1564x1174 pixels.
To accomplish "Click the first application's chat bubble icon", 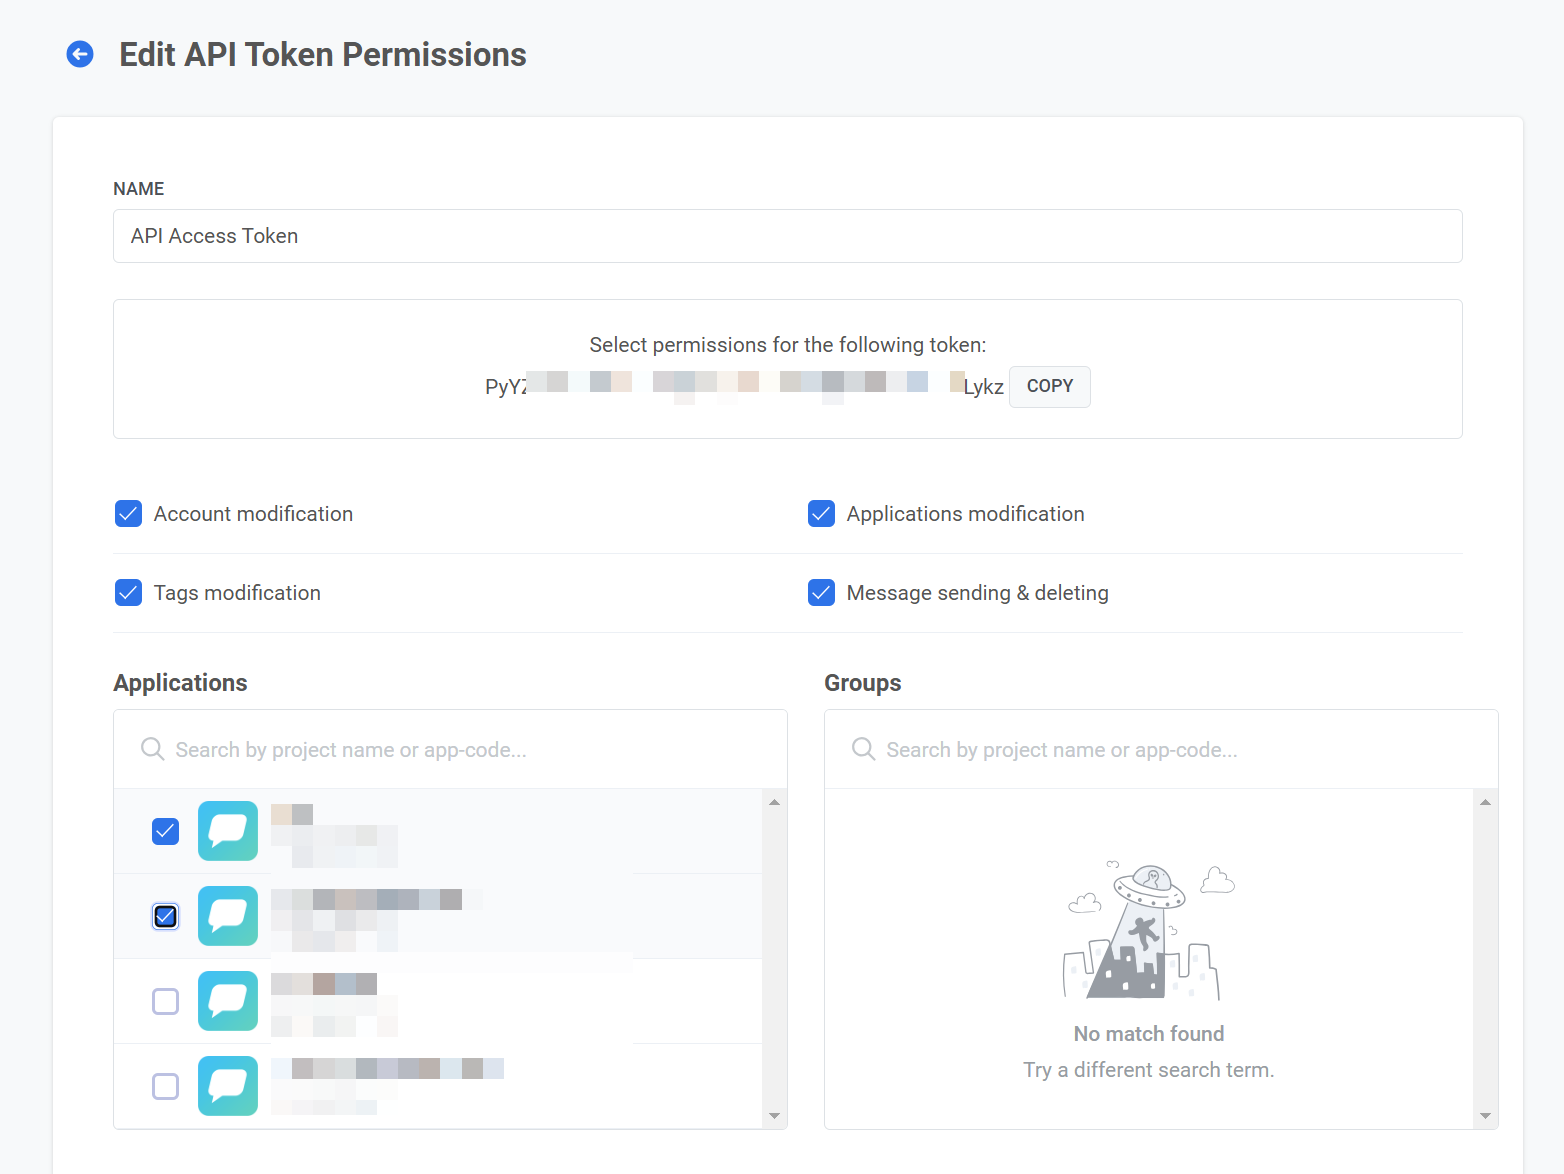I will (x=227, y=831).
